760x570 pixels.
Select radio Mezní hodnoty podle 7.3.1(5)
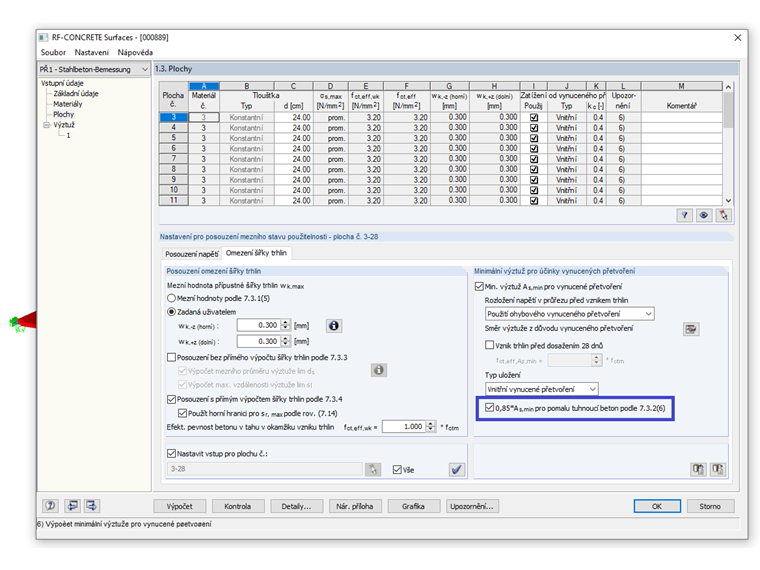click(171, 298)
